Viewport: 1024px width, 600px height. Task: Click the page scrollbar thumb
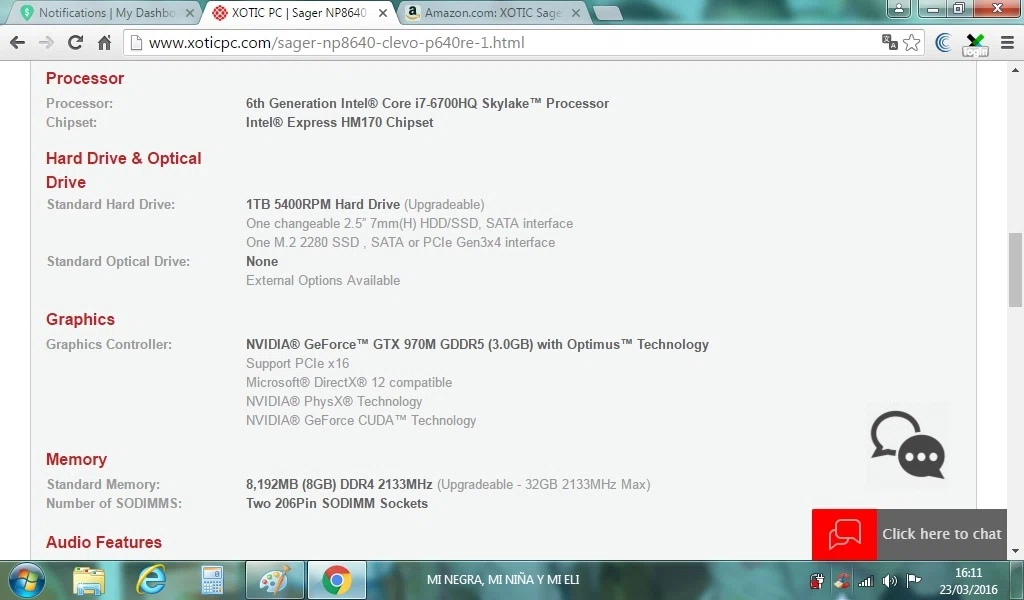coord(1015,270)
